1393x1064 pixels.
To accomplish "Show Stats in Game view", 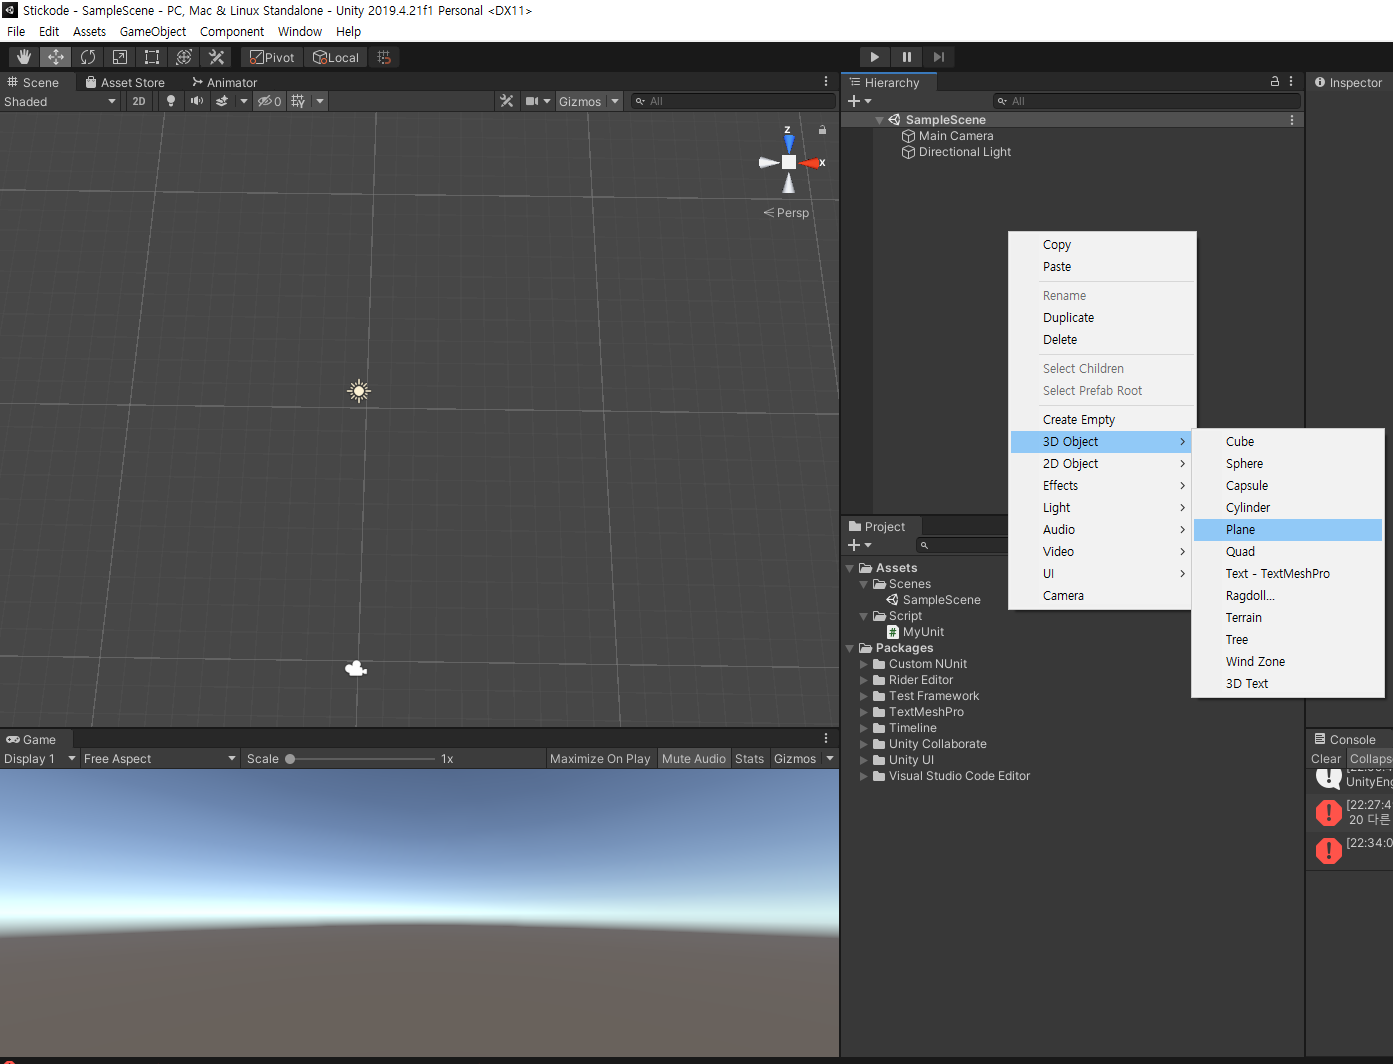I will tap(749, 759).
